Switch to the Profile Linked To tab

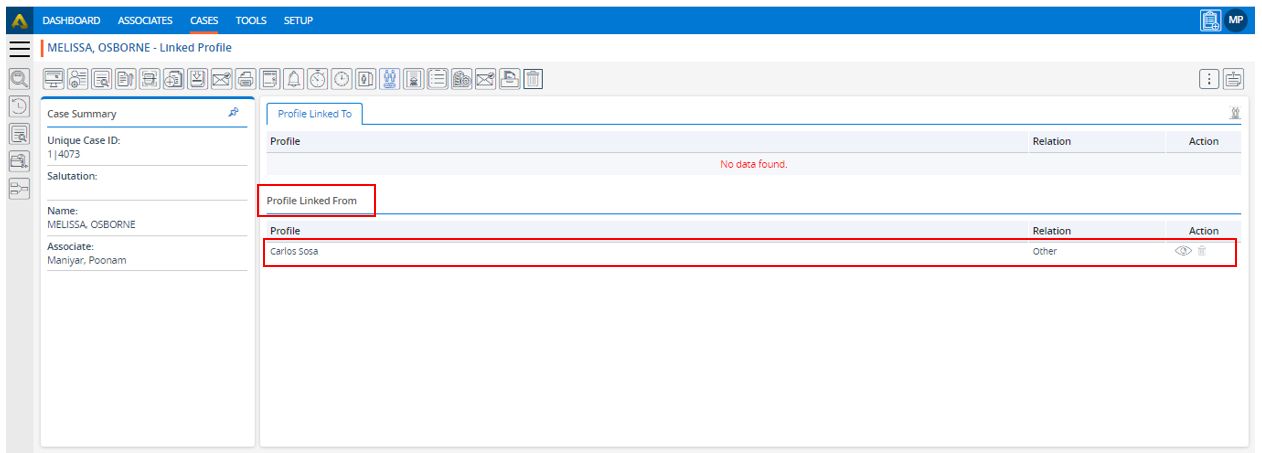click(314, 114)
